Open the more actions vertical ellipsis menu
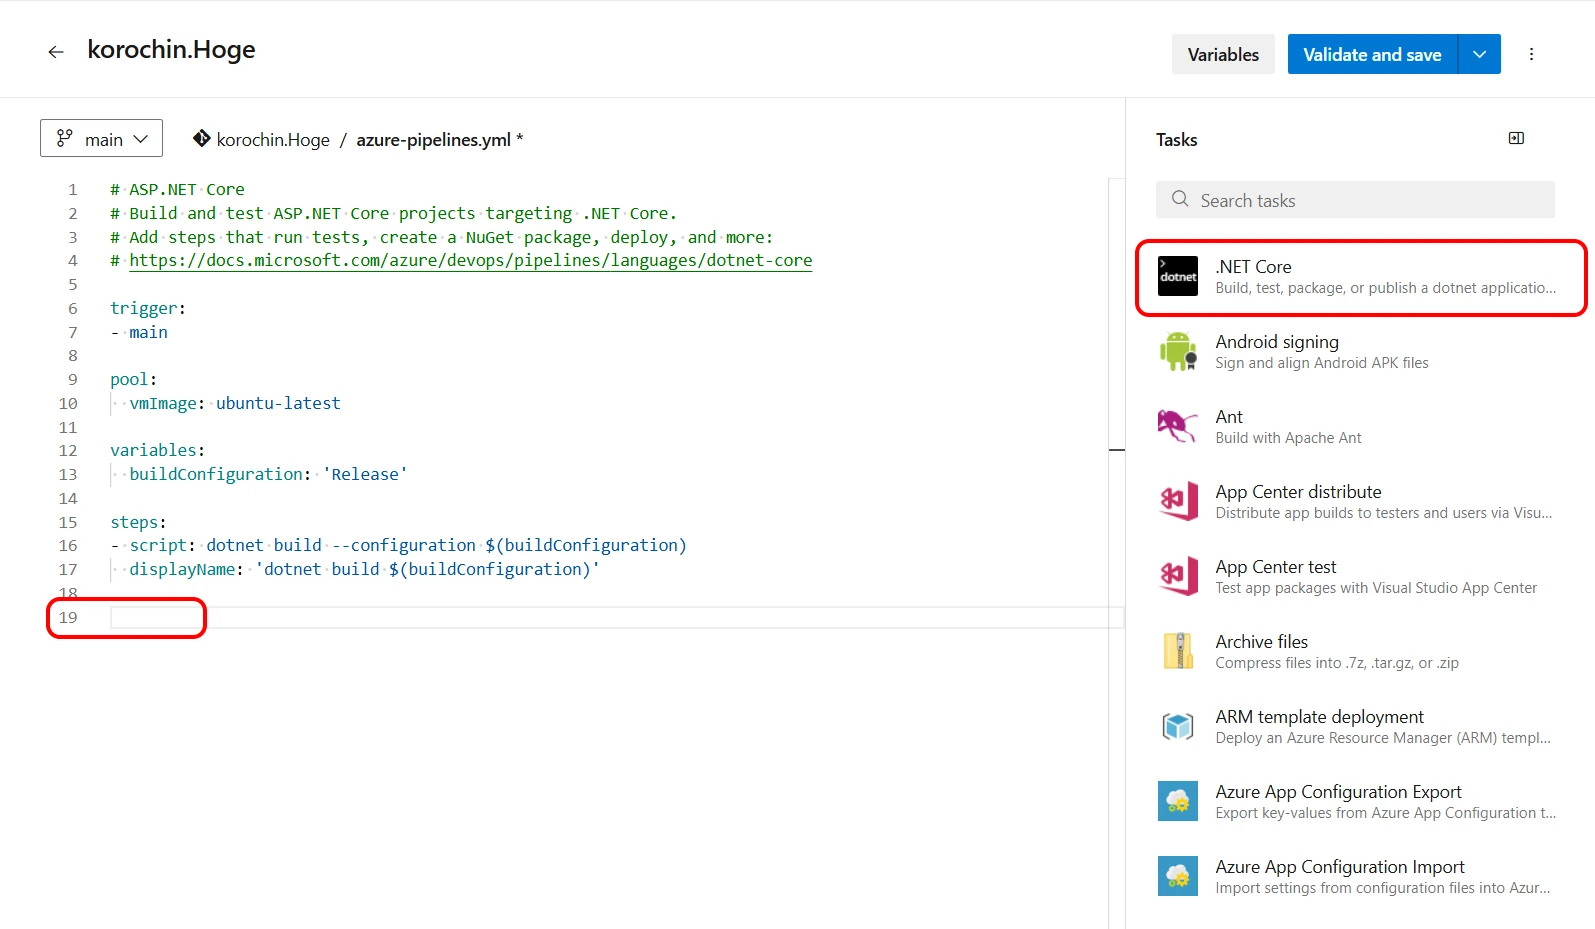1595x929 pixels. 1531,54
